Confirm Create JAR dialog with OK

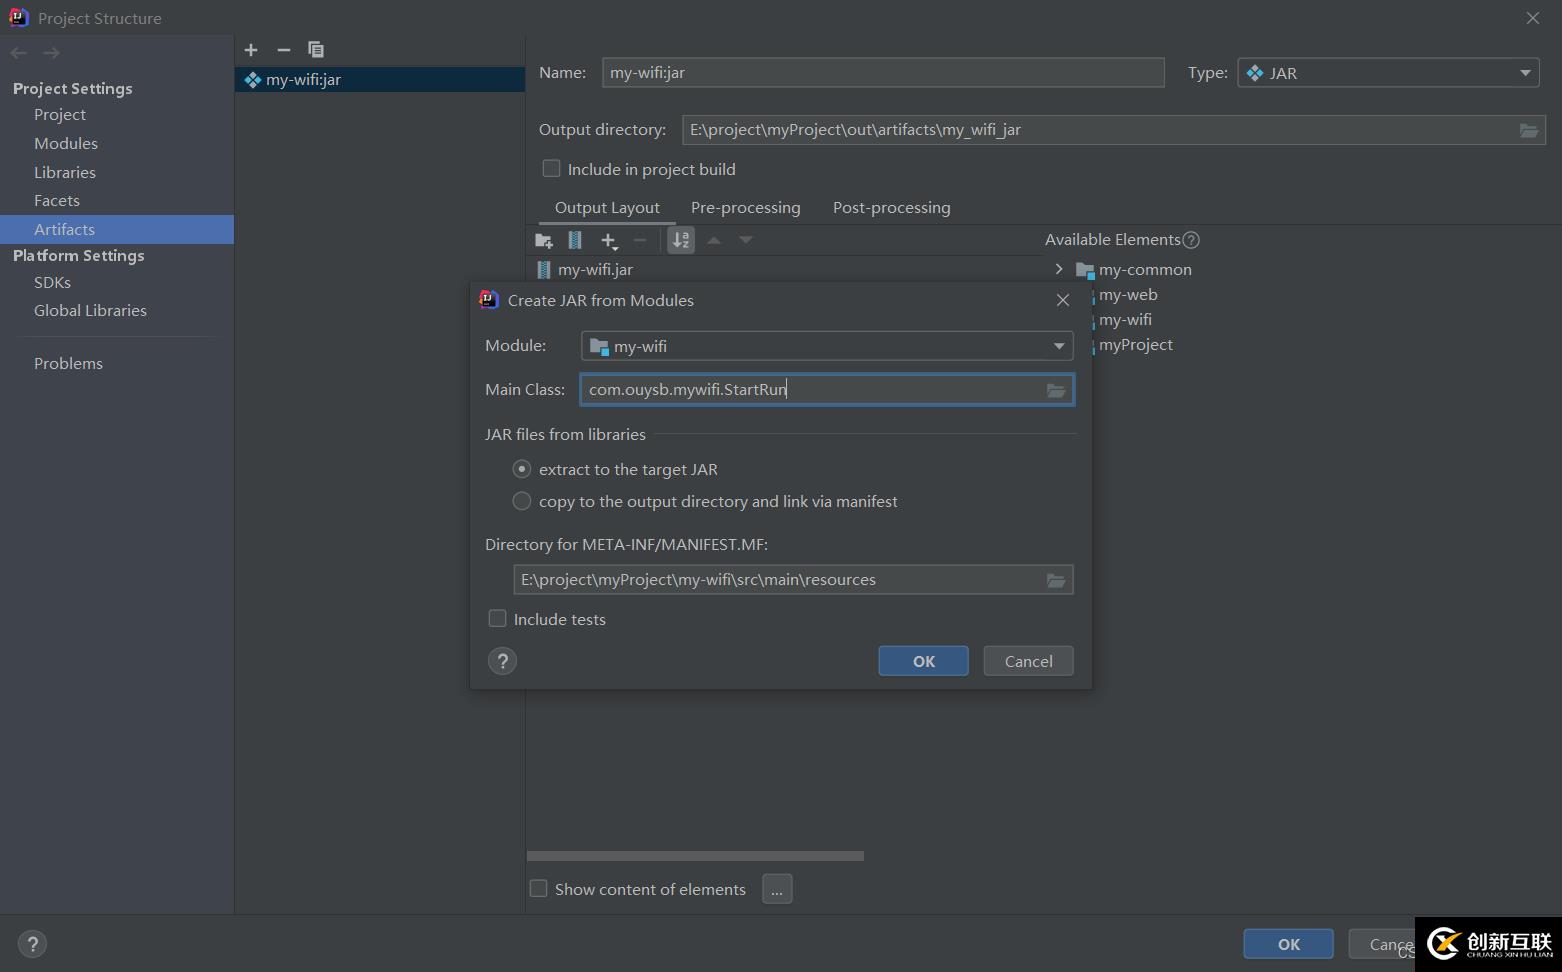point(923,661)
